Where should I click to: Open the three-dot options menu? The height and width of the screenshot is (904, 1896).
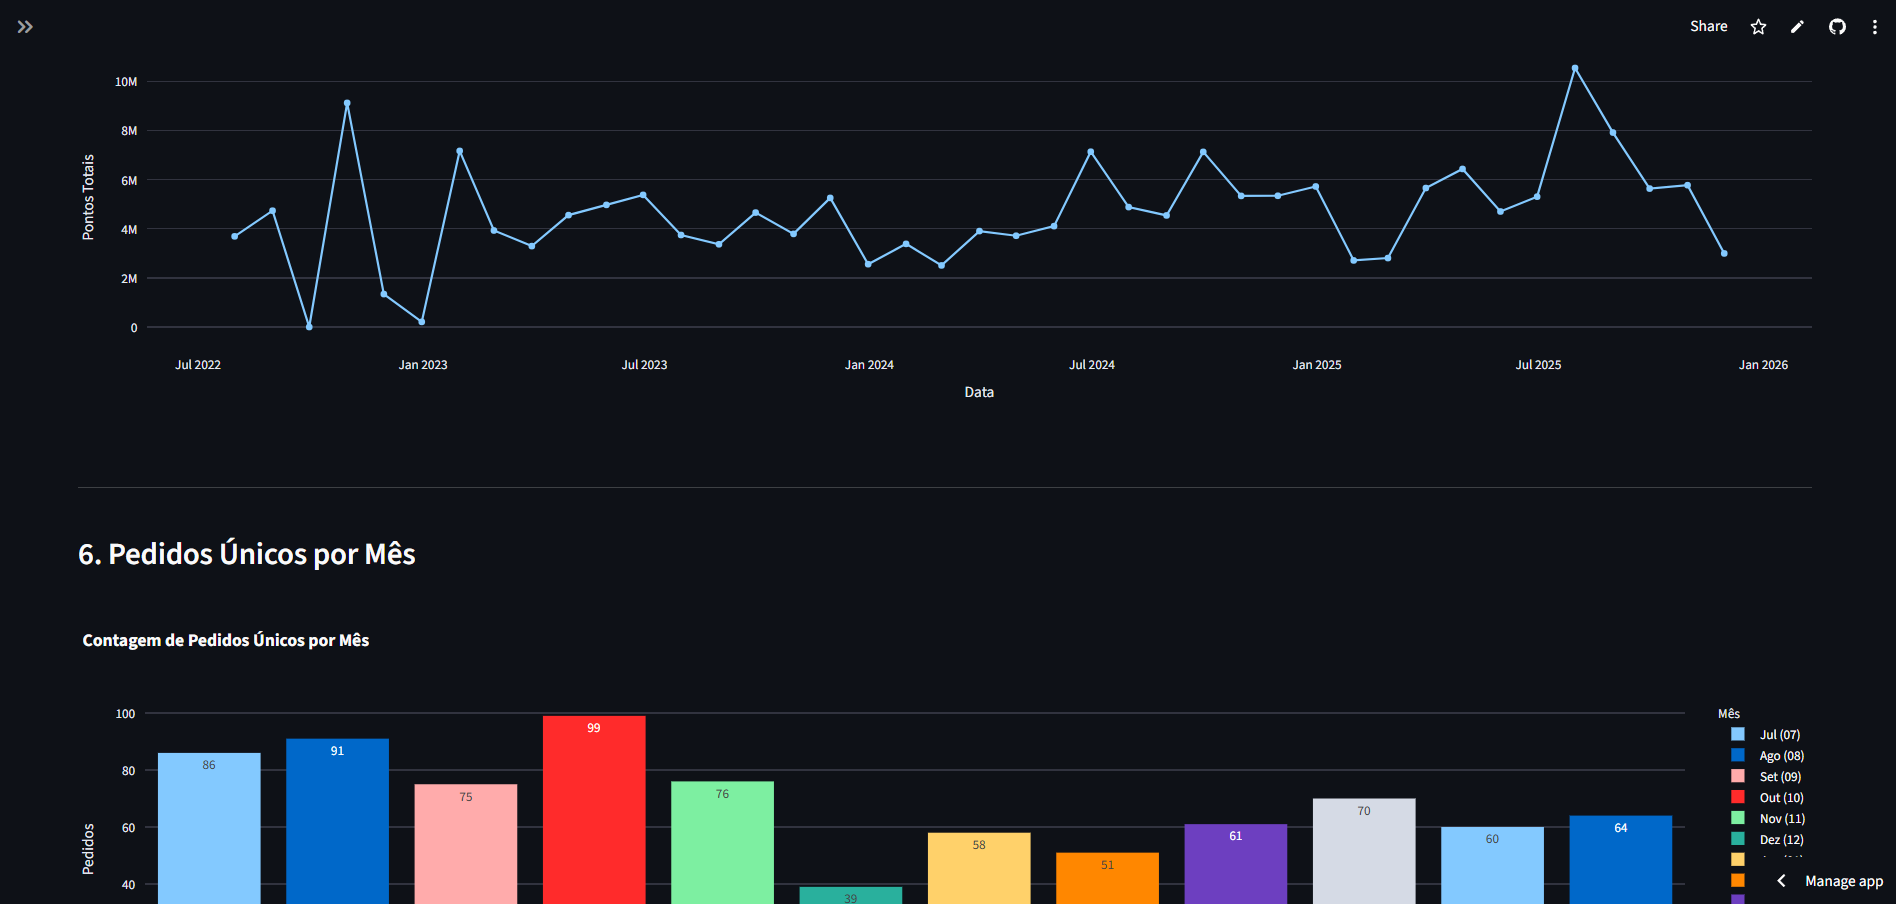click(1874, 27)
